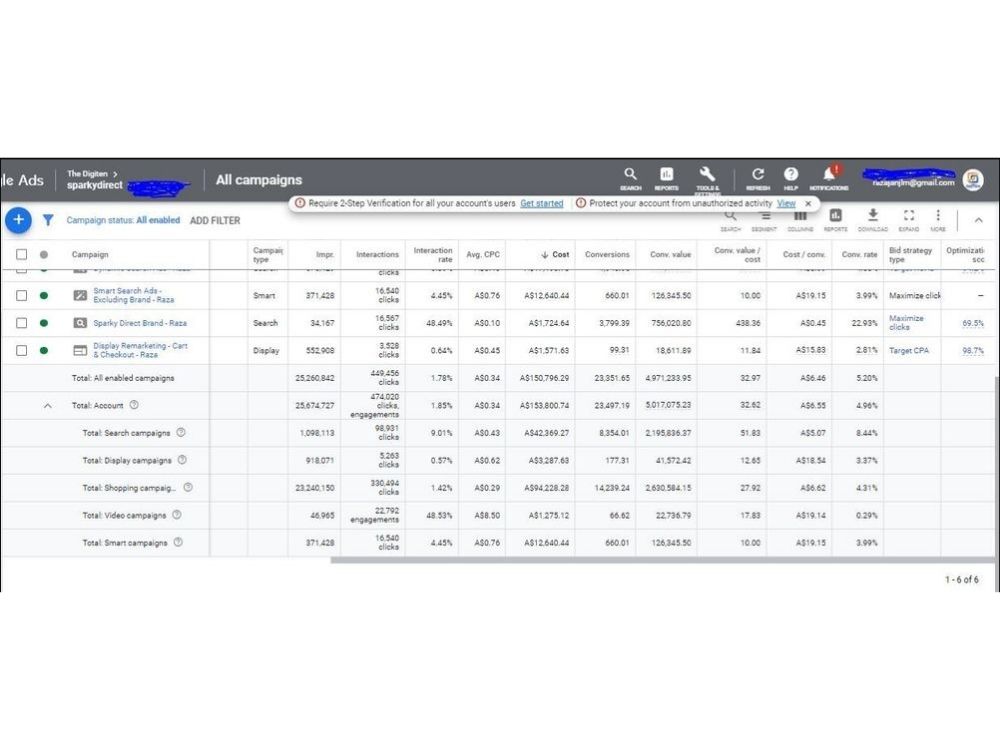
Task: Click help icon beside Total: Shopping campaigns
Action: click(x=188, y=487)
